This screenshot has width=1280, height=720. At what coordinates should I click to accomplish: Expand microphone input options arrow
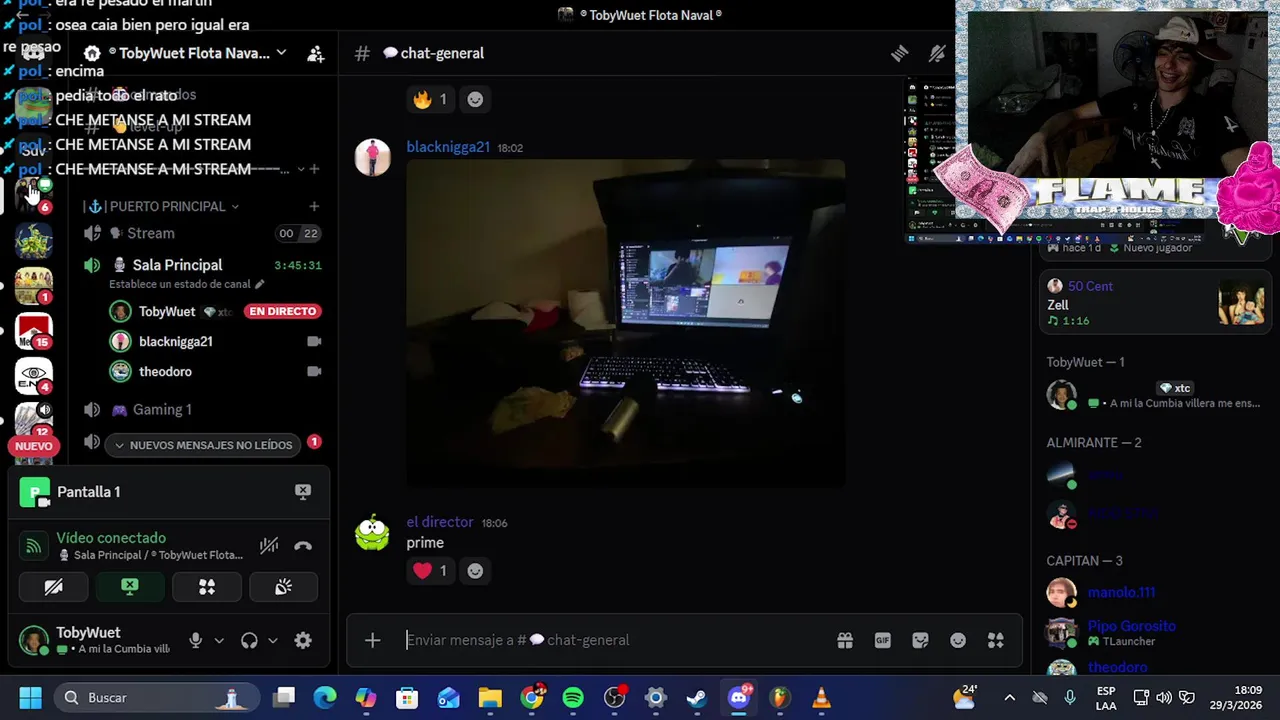point(219,641)
